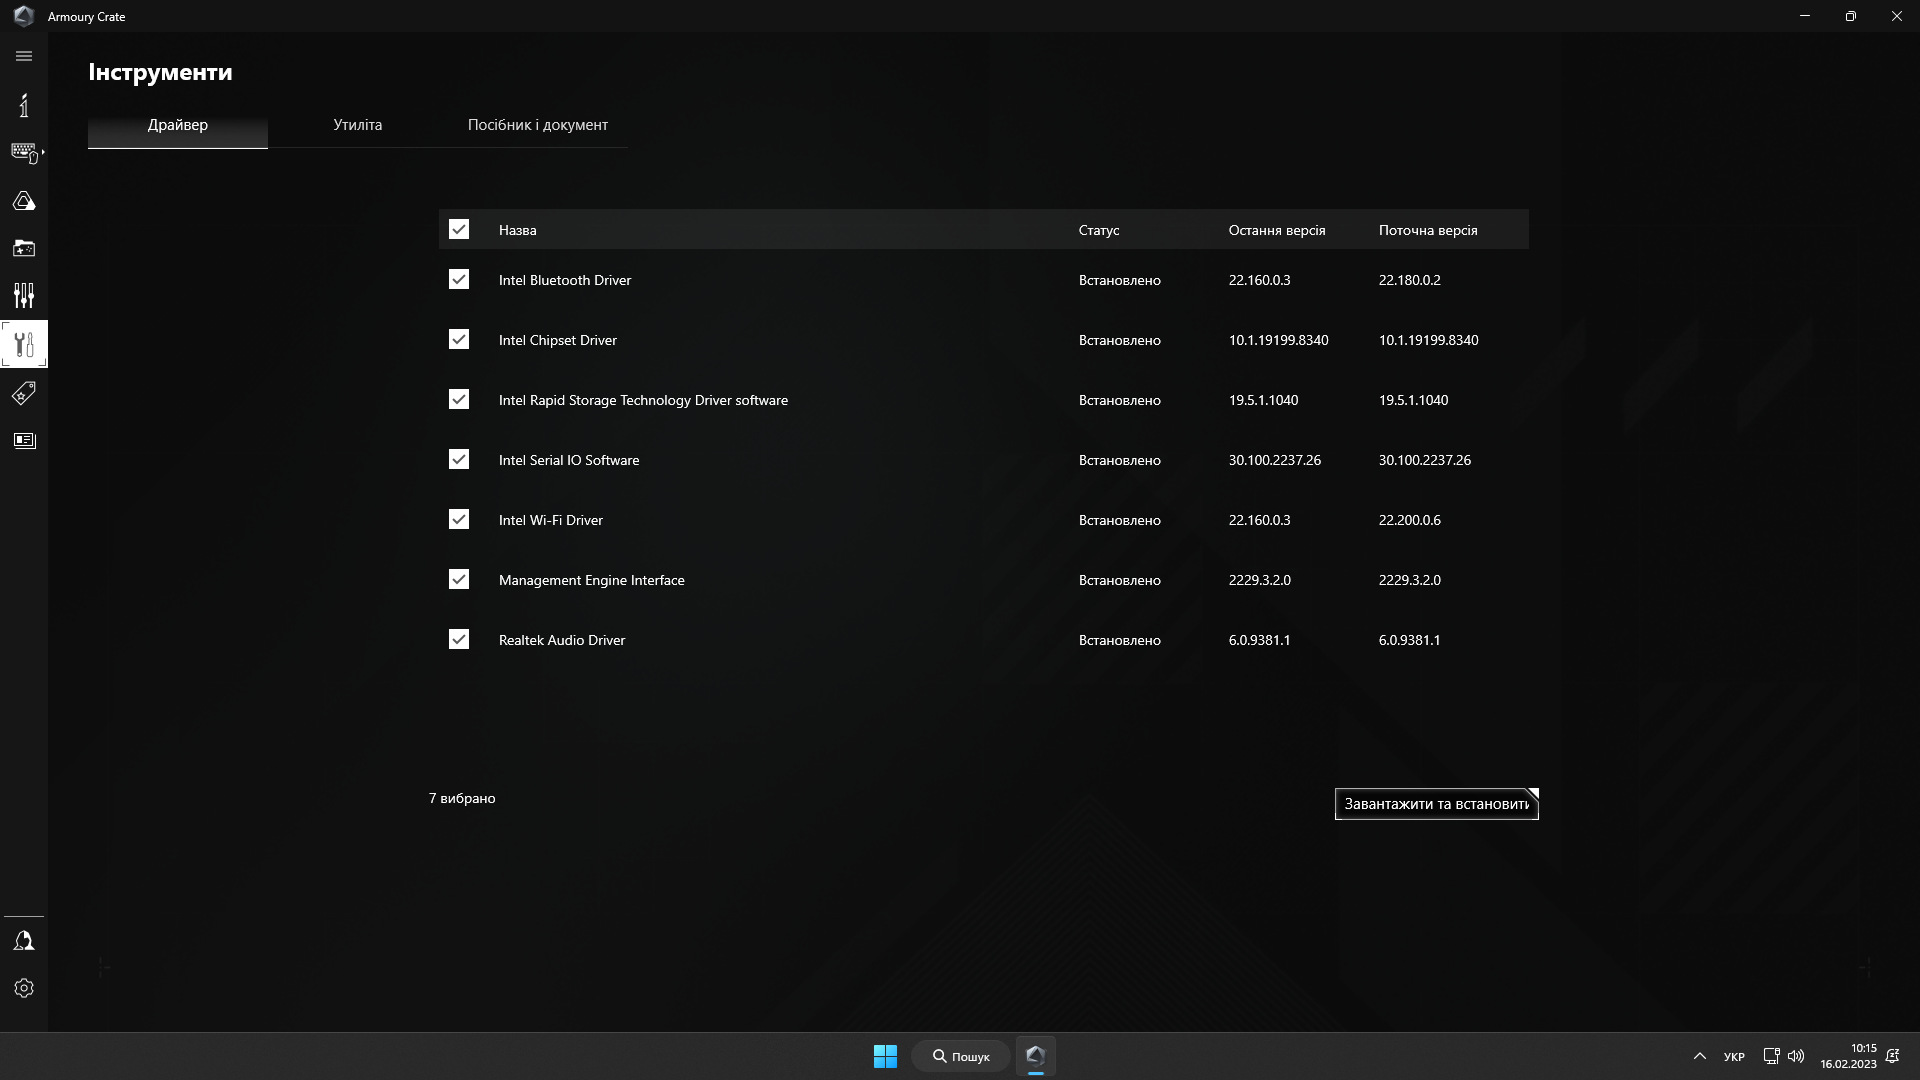Open the system performance monitor icon
1920x1080 pixels.
pyautogui.click(x=24, y=295)
